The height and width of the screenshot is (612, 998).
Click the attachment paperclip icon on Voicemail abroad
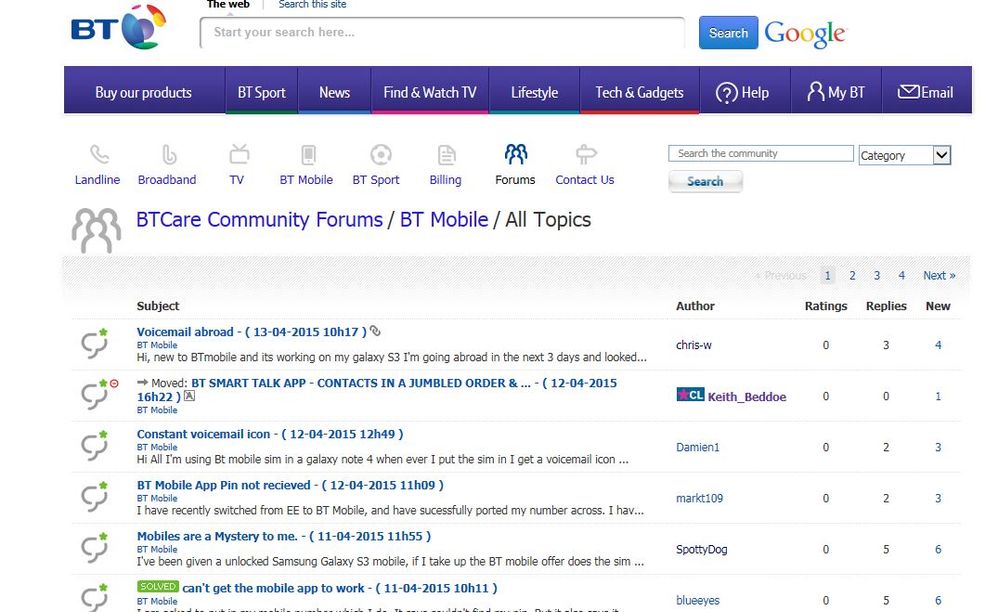pos(376,331)
